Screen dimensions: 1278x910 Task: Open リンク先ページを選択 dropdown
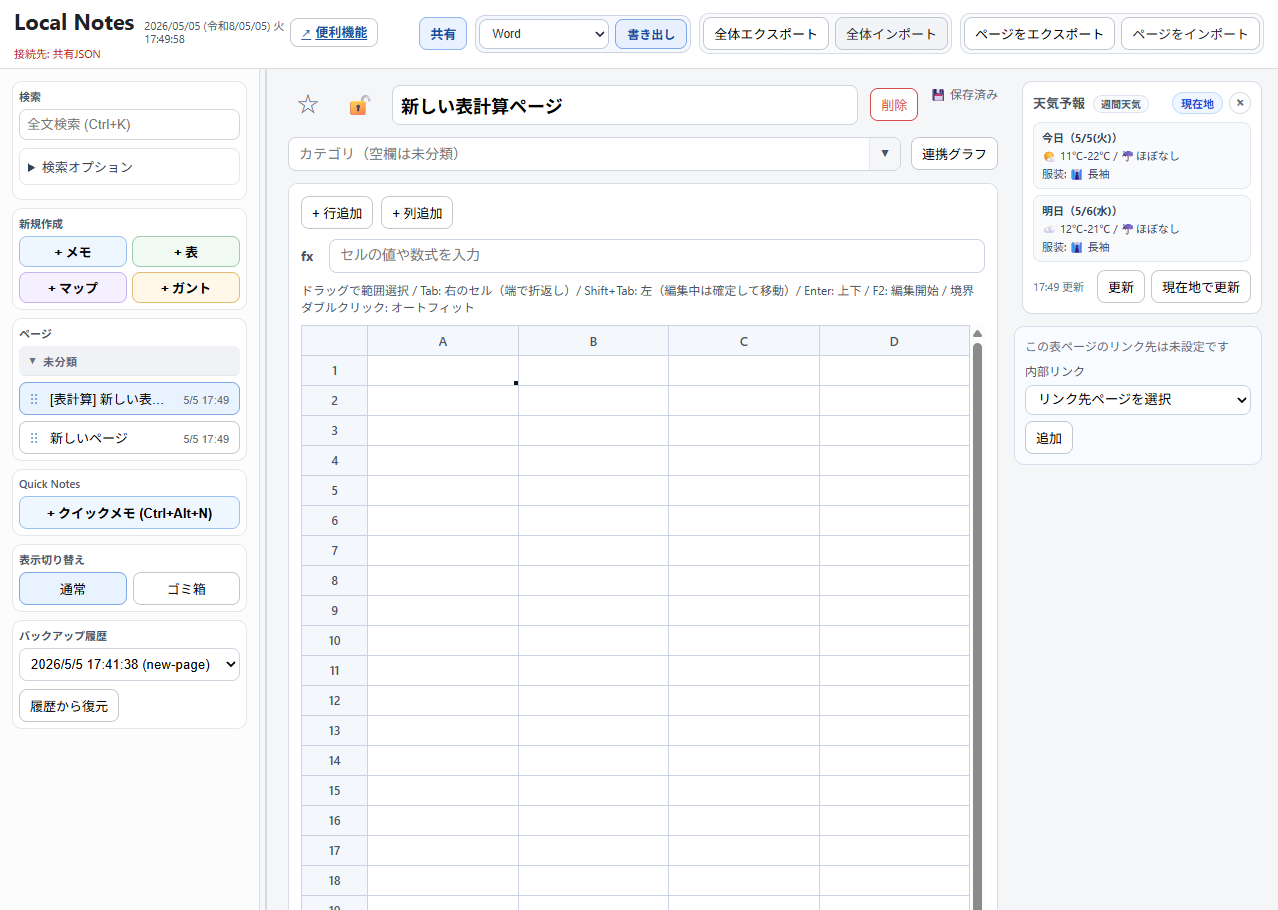(1138, 400)
